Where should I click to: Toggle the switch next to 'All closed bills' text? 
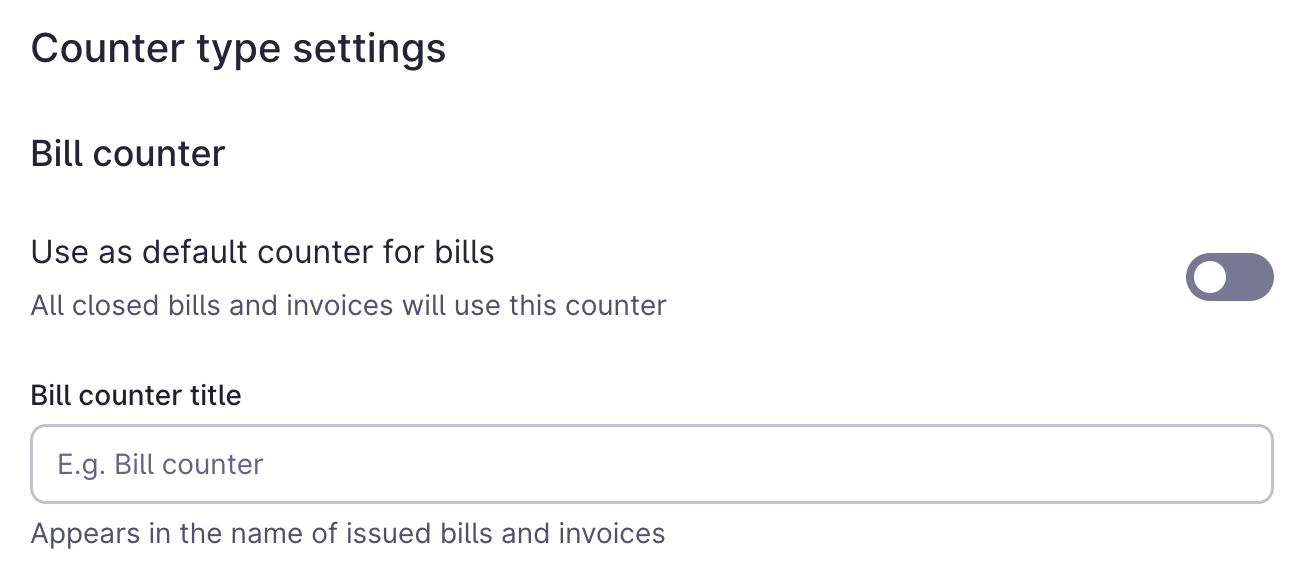(x=1230, y=277)
